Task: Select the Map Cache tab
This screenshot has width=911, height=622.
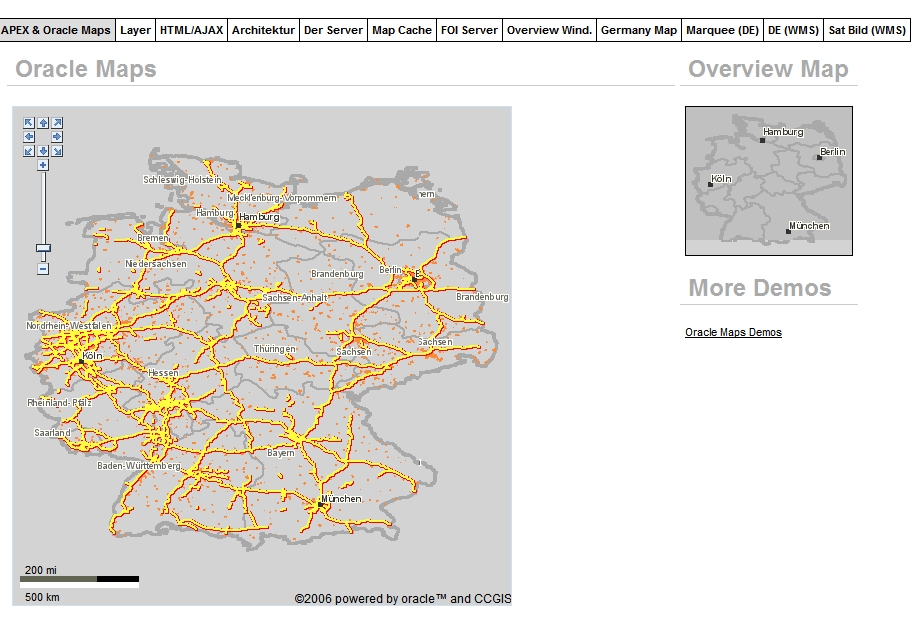Action: [x=402, y=30]
